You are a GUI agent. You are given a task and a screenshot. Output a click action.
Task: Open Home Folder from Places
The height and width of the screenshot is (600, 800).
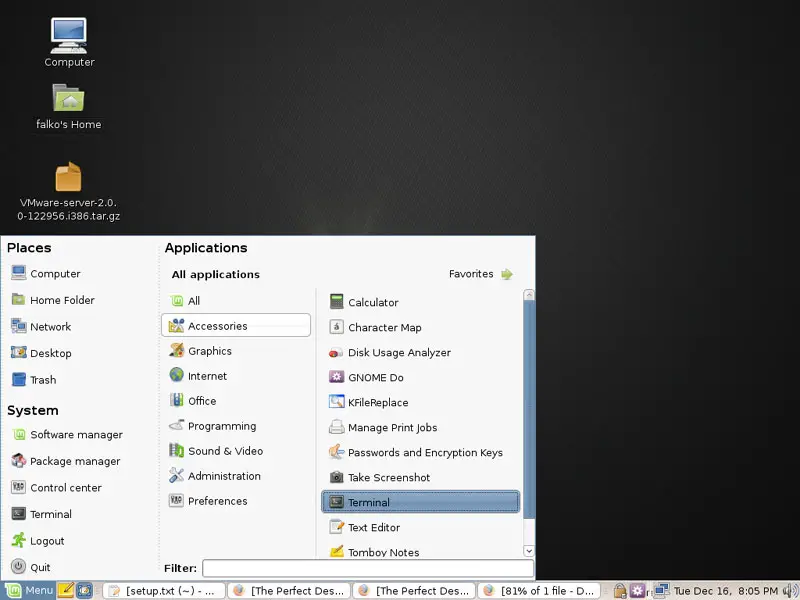(53, 300)
